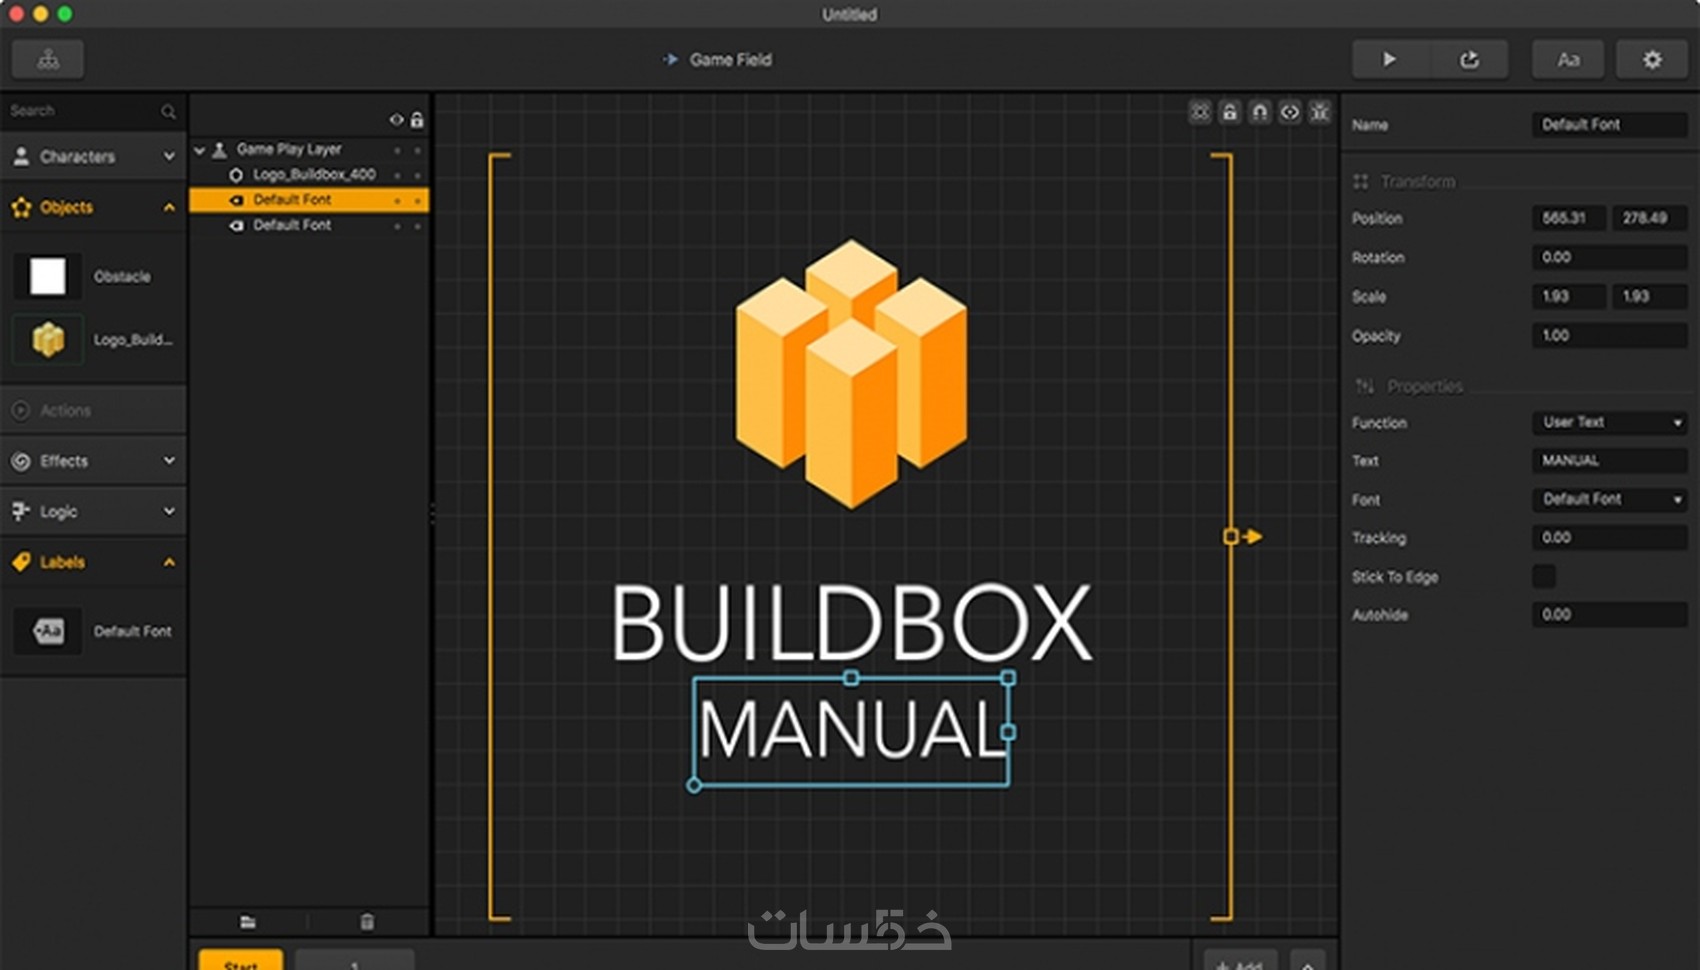Click the layer panel eye header icon
The image size is (1700, 970).
tap(396, 120)
